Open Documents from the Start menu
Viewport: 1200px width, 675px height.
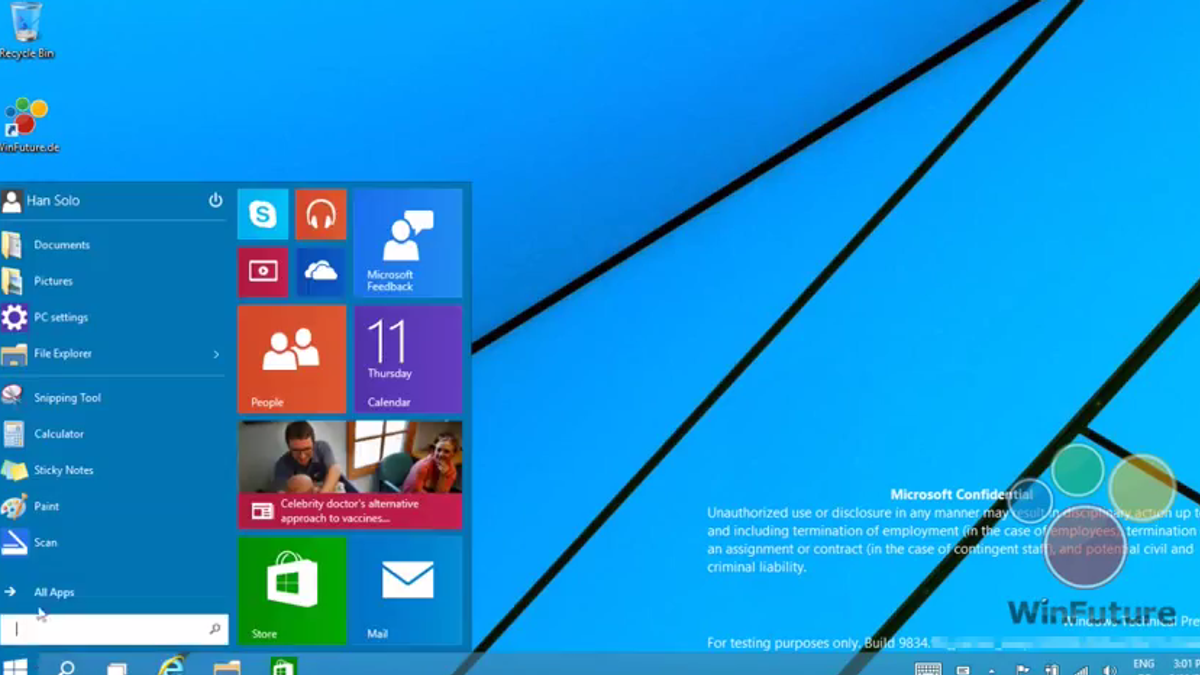tap(112, 245)
